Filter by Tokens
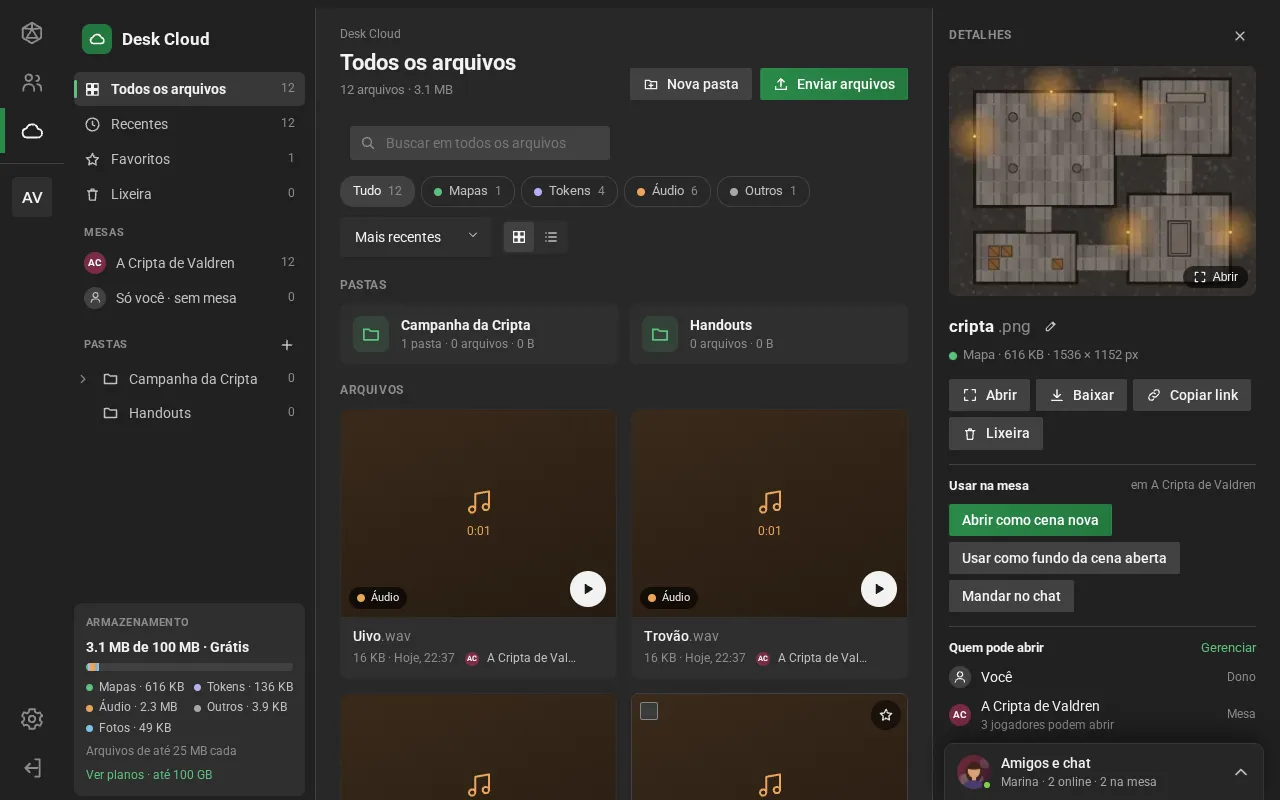The width and height of the screenshot is (1280, 800). [570, 191]
